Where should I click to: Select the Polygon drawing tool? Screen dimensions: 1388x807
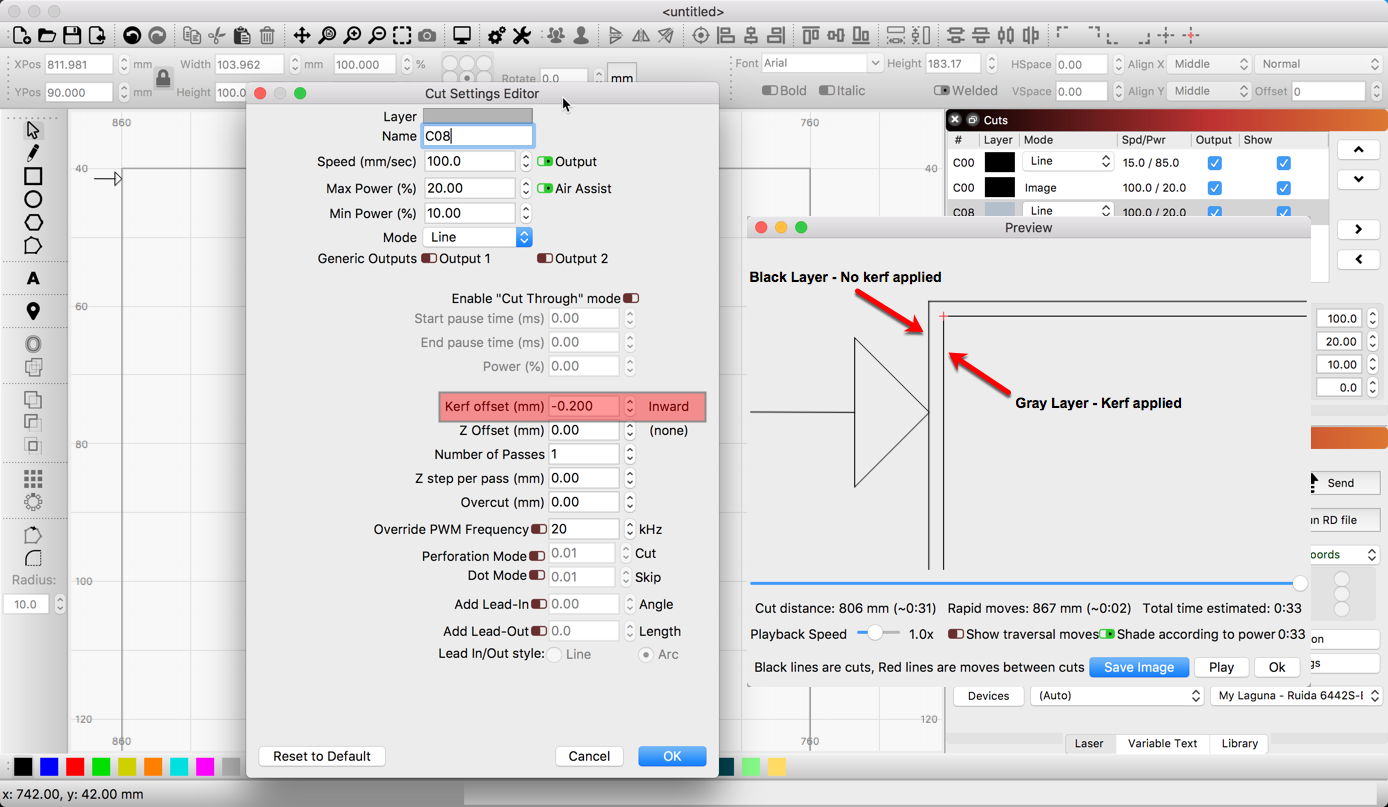(x=32, y=221)
